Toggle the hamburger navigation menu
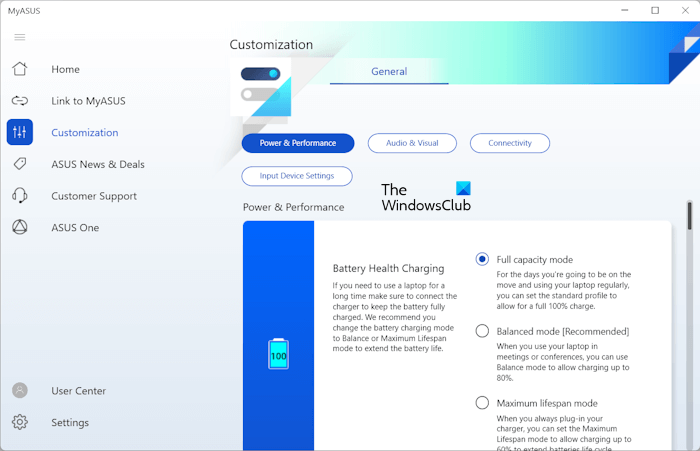This screenshot has width=700, height=451. point(20,37)
